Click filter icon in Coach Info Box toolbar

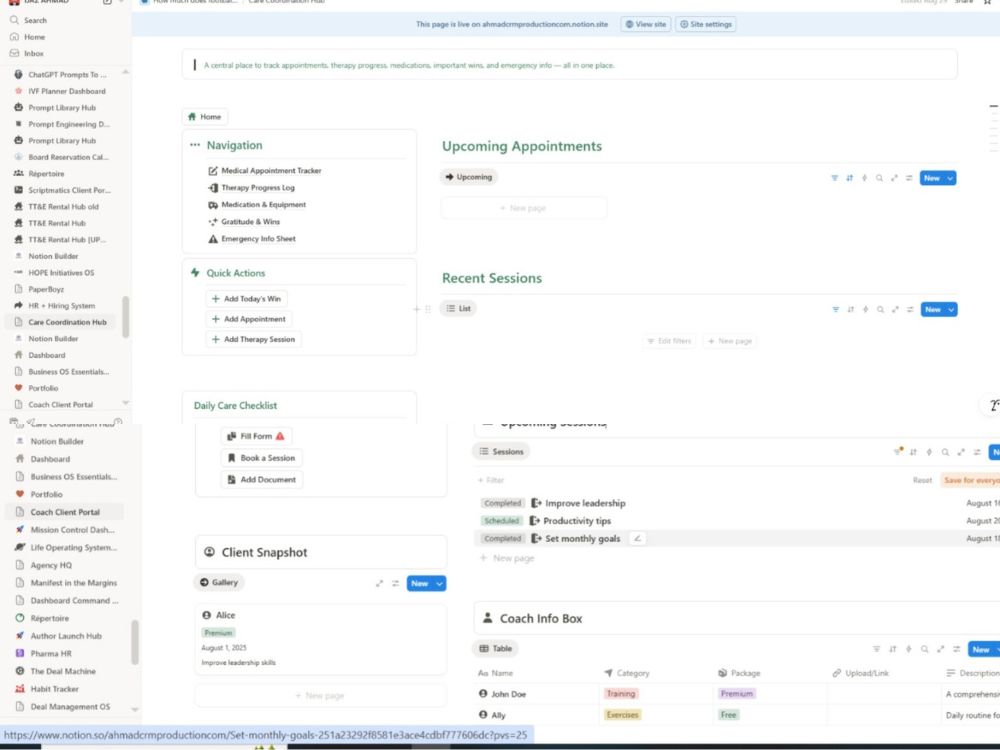click(x=876, y=649)
